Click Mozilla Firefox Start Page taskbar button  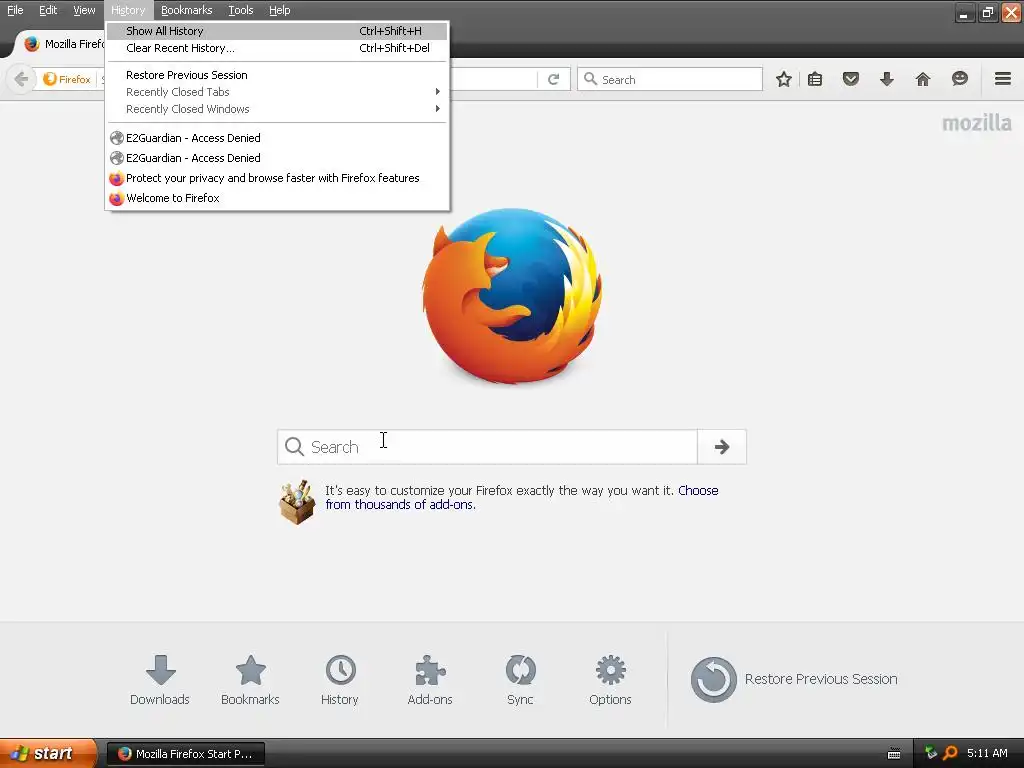tap(185, 754)
